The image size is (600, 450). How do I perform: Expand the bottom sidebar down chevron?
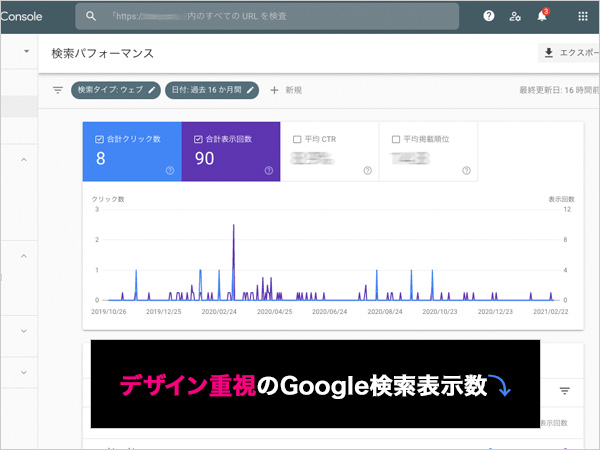tap(24, 372)
